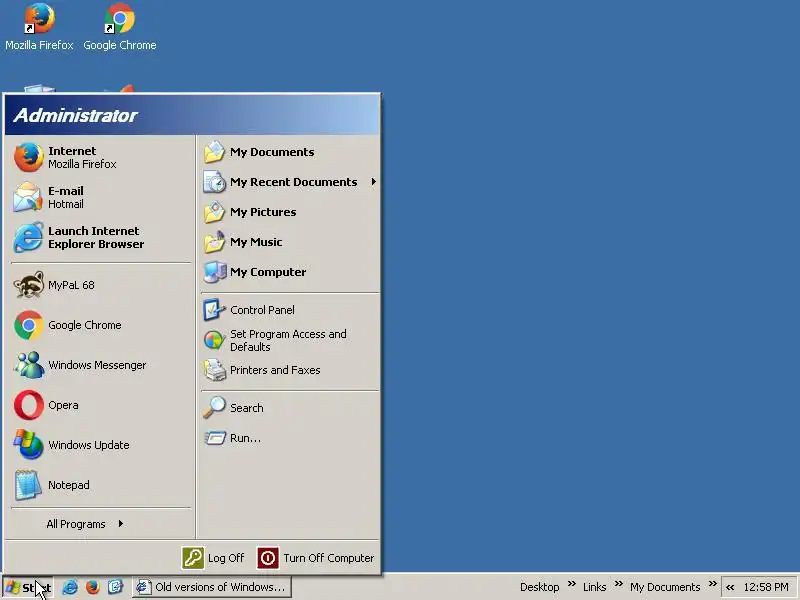The image size is (800, 600).
Task: Open Control Panel
Action: pyautogui.click(x=290, y=310)
